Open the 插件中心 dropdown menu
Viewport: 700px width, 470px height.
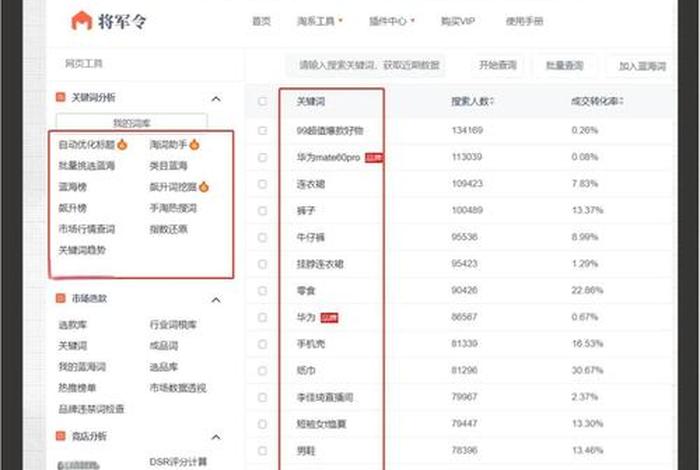(392, 21)
